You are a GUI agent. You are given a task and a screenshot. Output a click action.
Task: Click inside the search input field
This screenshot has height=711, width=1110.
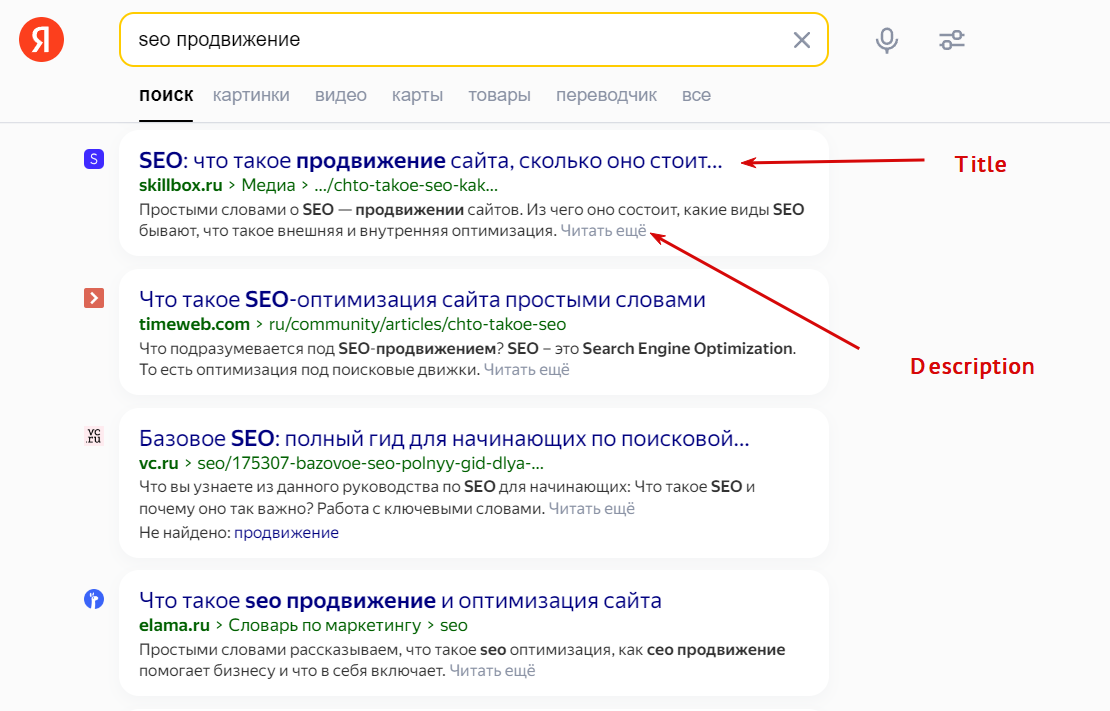400,39
